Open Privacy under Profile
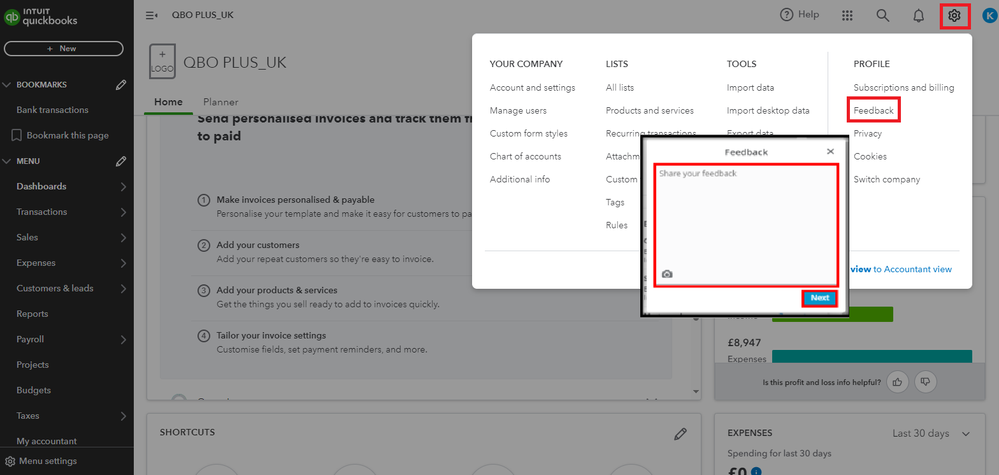Screen dimensions: 999x475 coord(867,134)
